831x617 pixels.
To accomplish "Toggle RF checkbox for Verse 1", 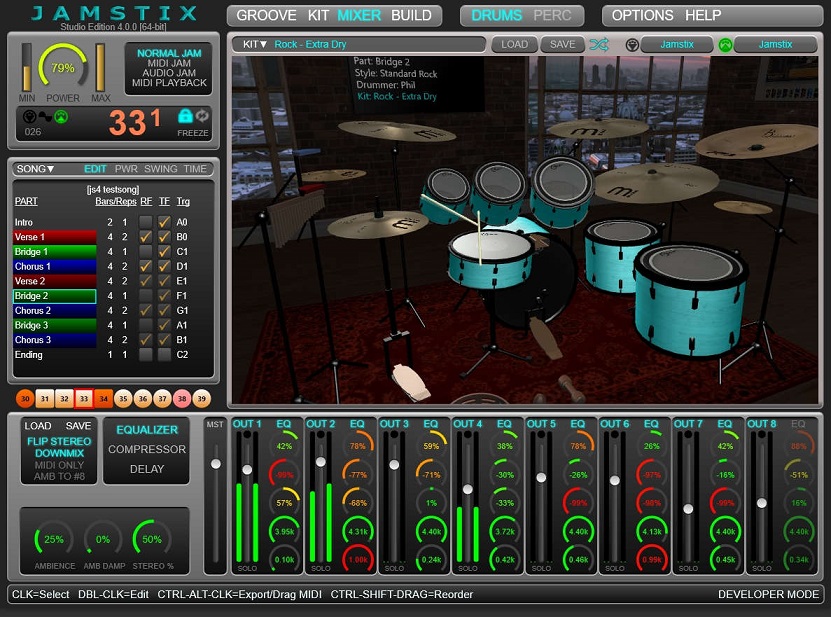I will tap(146, 236).
